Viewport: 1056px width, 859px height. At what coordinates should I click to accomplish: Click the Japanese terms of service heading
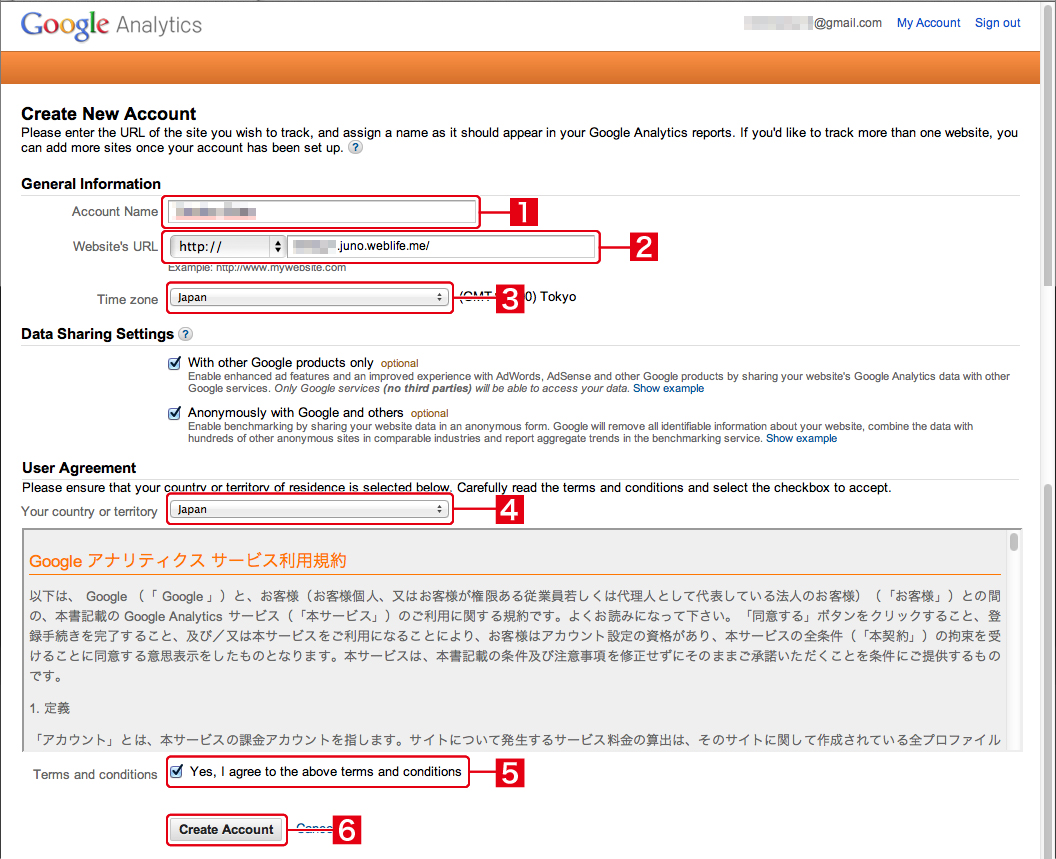(188, 561)
